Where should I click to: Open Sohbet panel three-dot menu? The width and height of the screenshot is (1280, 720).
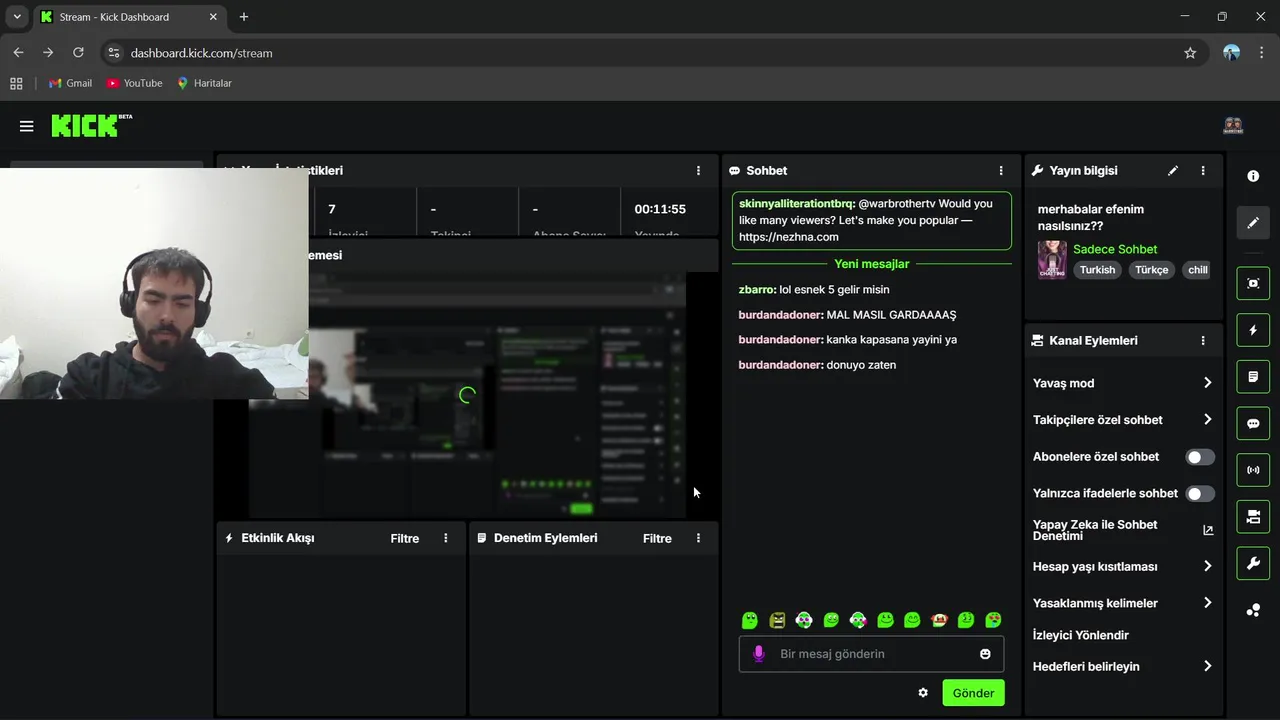click(1001, 171)
